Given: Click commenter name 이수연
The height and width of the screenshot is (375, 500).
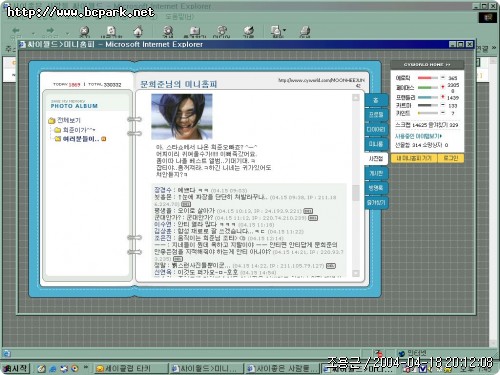Looking at the screenshot, I should point(163,224).
